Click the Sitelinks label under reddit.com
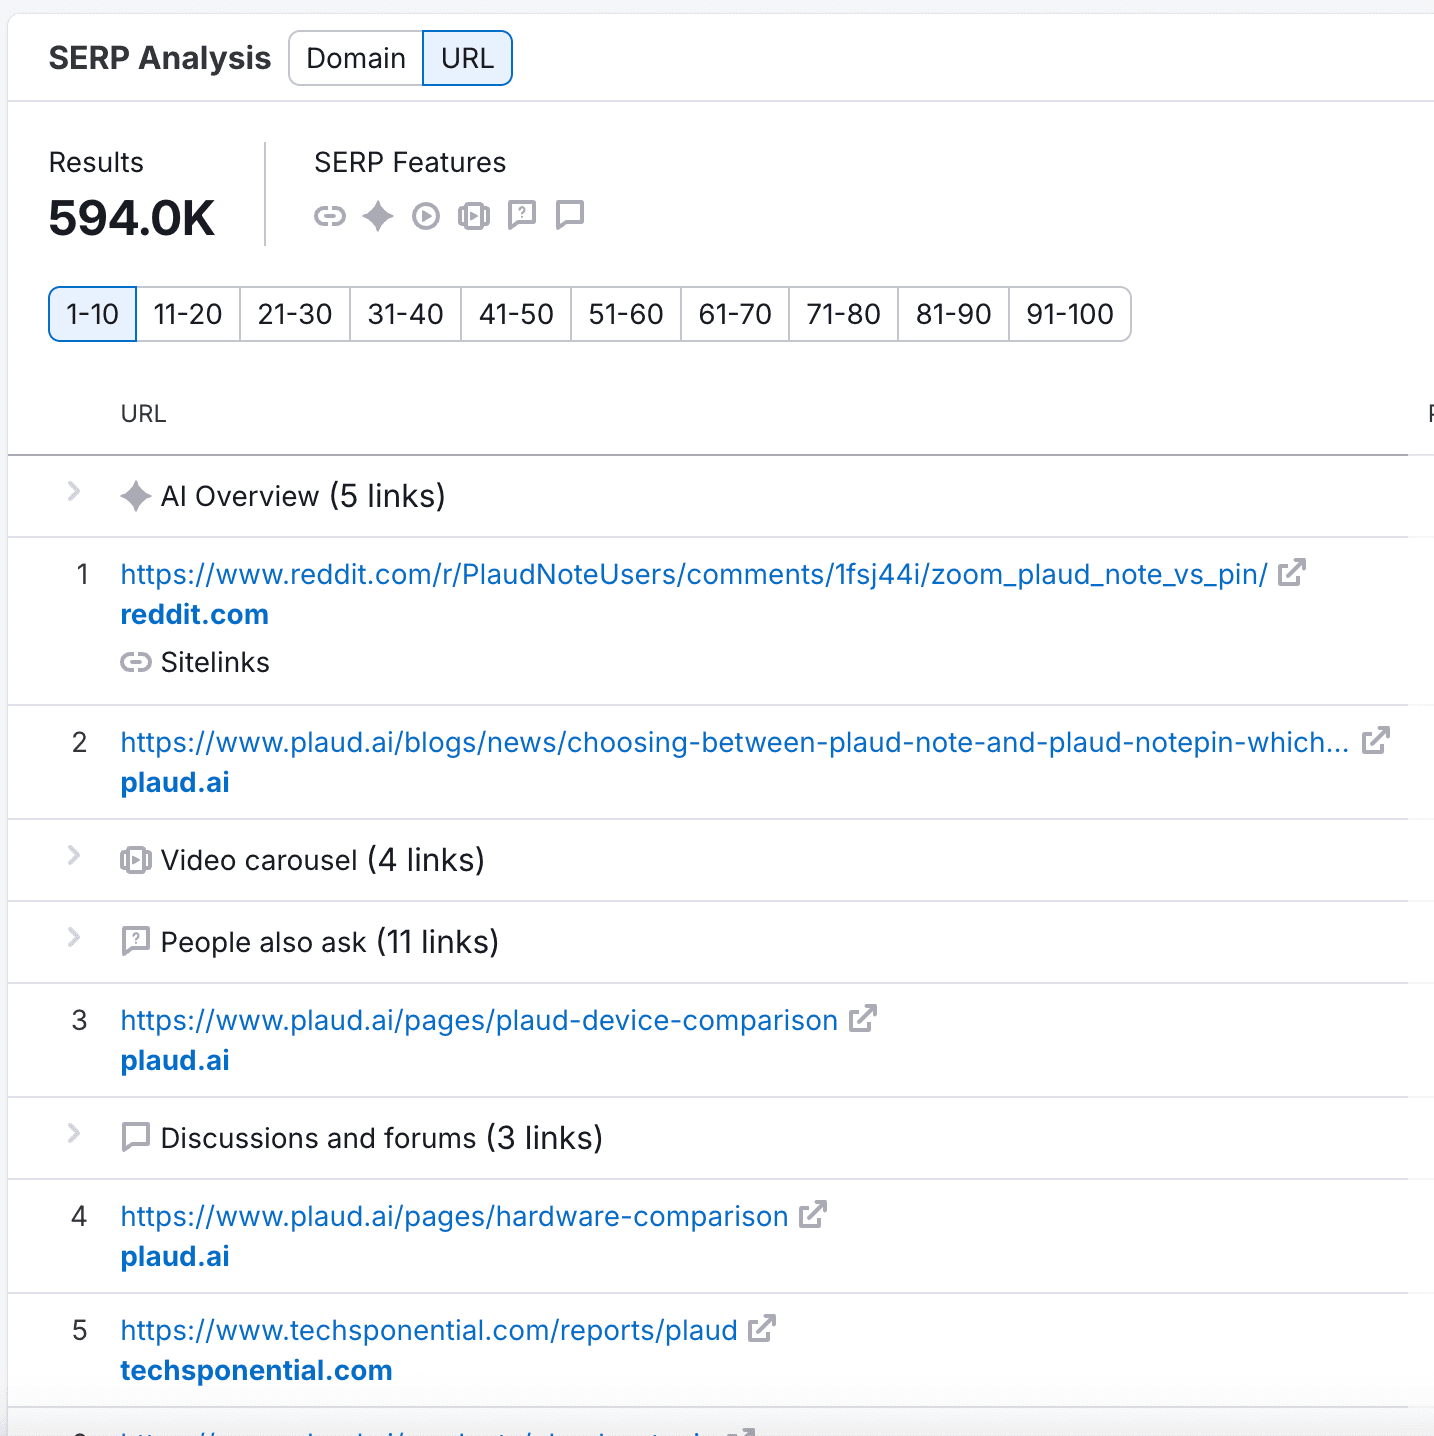 pos(215,662)
